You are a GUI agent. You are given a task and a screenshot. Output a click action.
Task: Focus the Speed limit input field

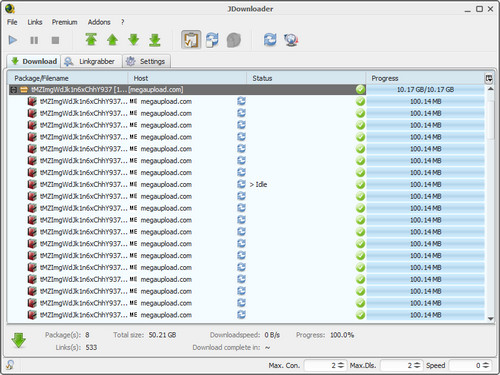pos(465,365)
